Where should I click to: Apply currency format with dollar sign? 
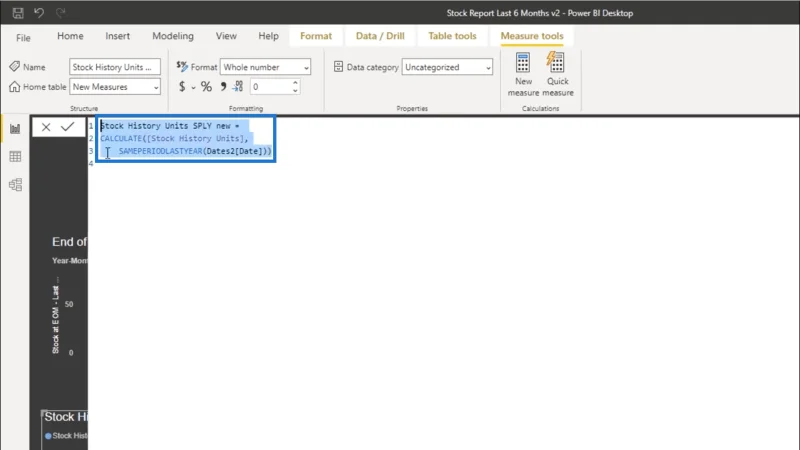[182, 87]
